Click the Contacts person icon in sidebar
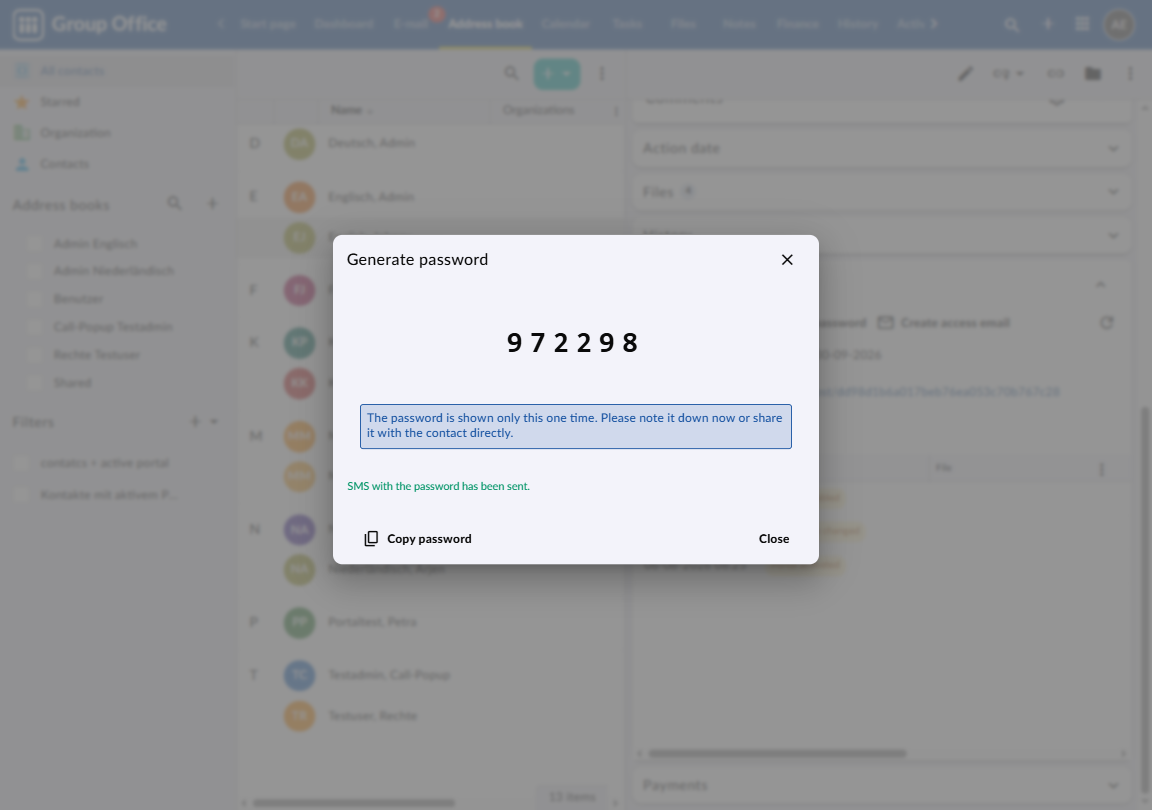Screen dimensions: 1152x810 click(x=22, y=164)
